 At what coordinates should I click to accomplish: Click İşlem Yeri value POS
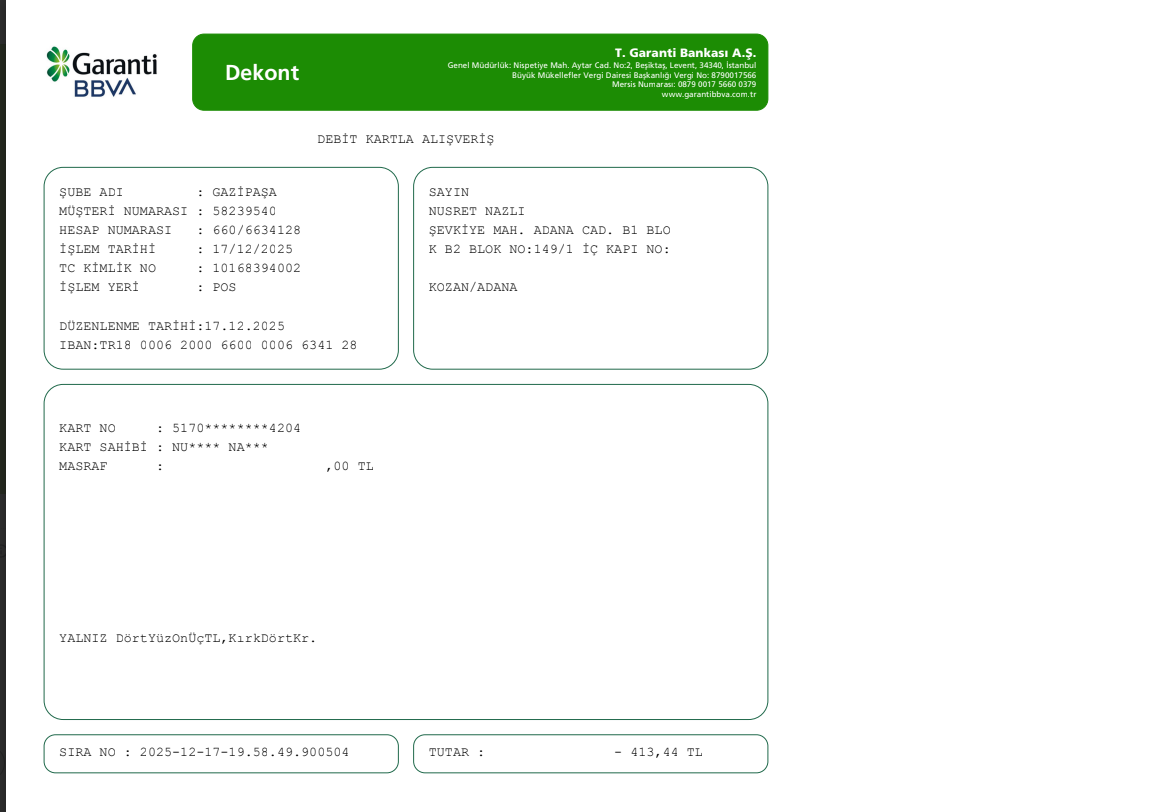[224, 287]
